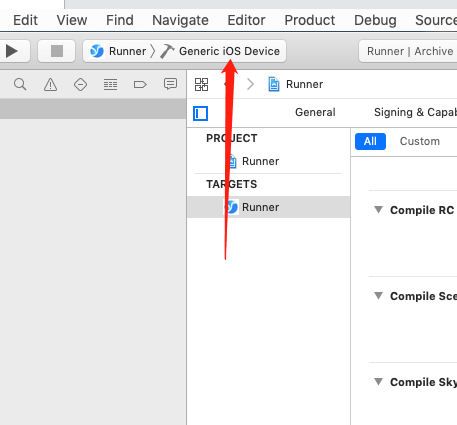Switch to Custom build settings filter

(420, 141)
